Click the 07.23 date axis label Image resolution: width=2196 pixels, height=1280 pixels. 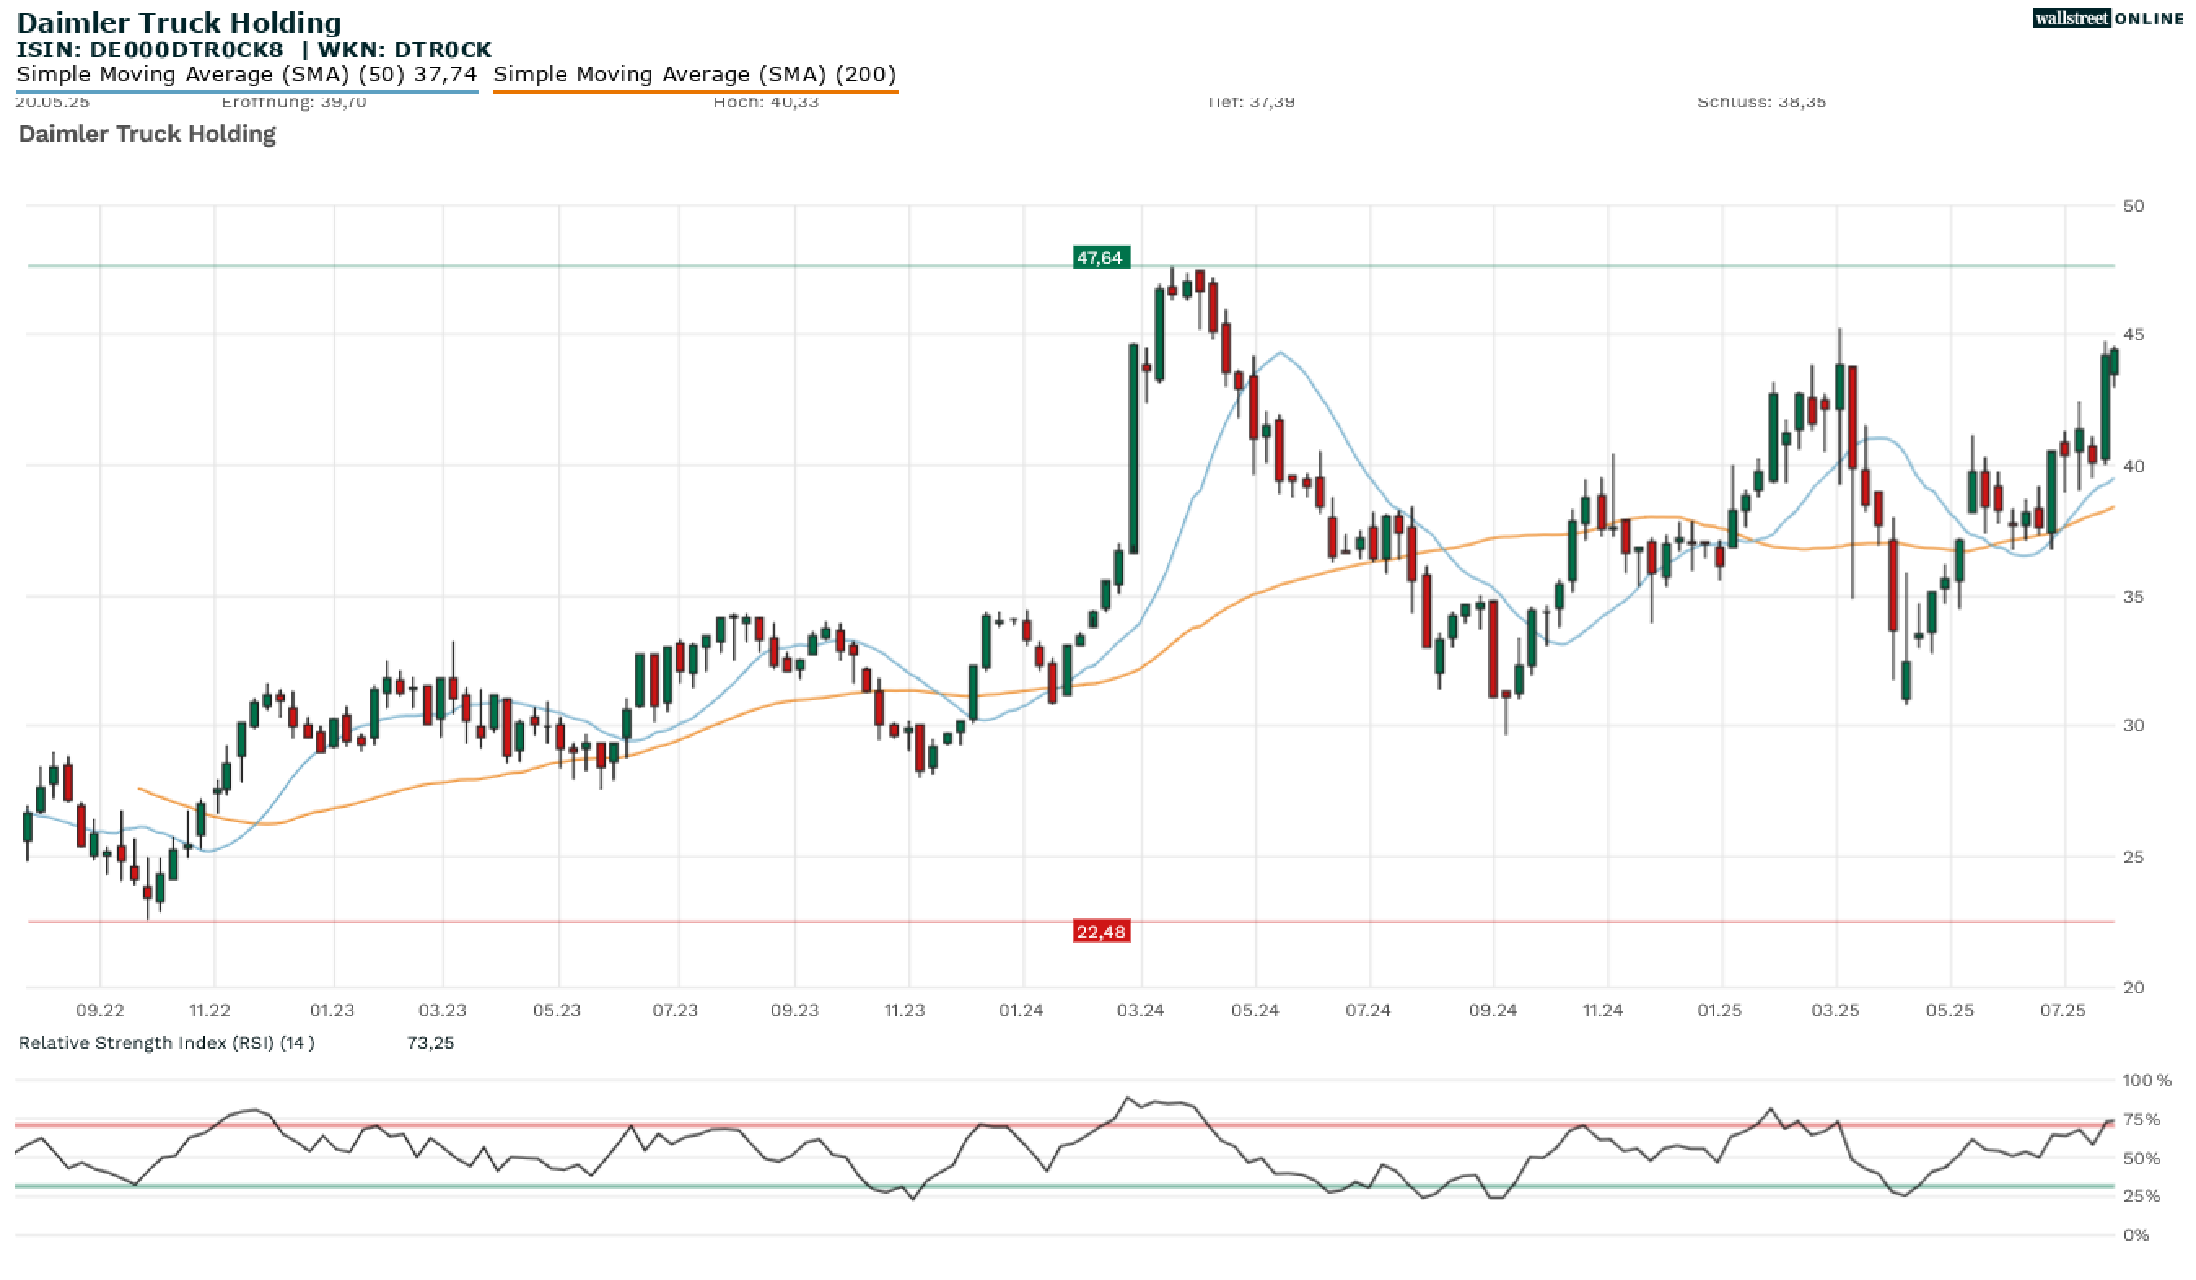[x=675, y=1010]
